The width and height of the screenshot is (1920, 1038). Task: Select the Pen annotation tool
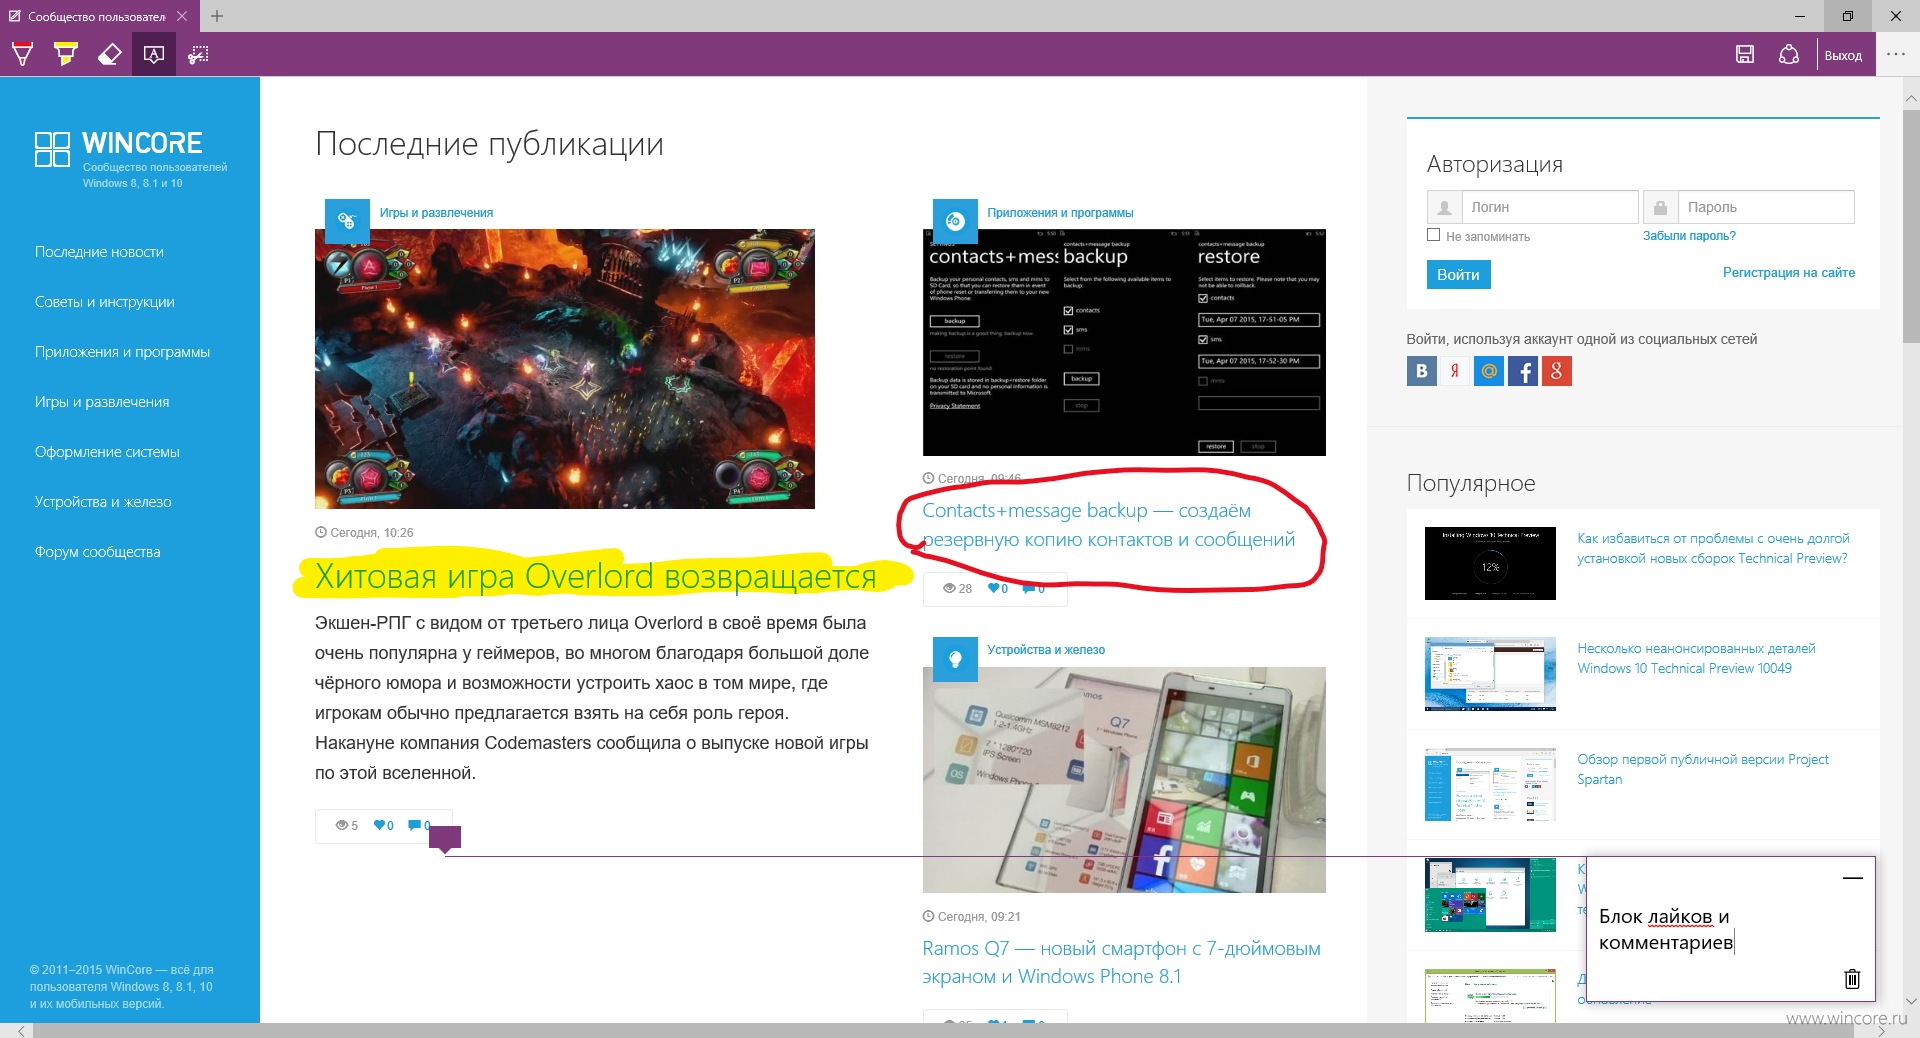(x=22, y=55)
